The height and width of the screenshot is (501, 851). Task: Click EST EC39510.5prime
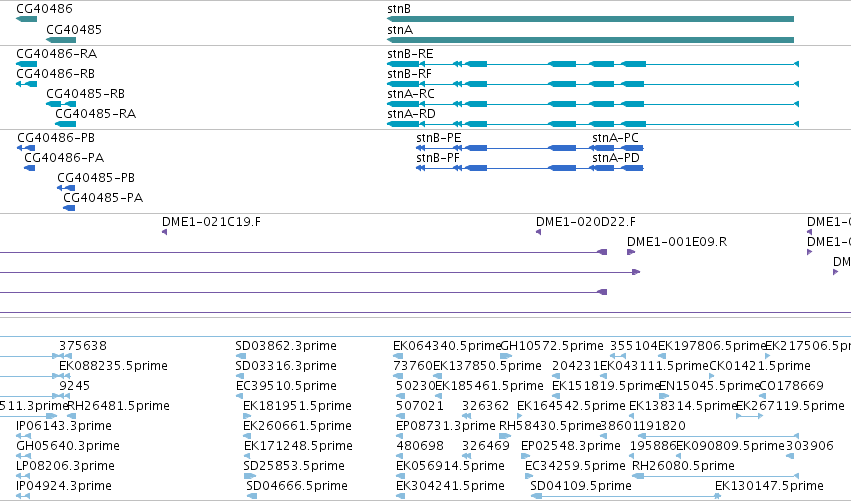286,385
